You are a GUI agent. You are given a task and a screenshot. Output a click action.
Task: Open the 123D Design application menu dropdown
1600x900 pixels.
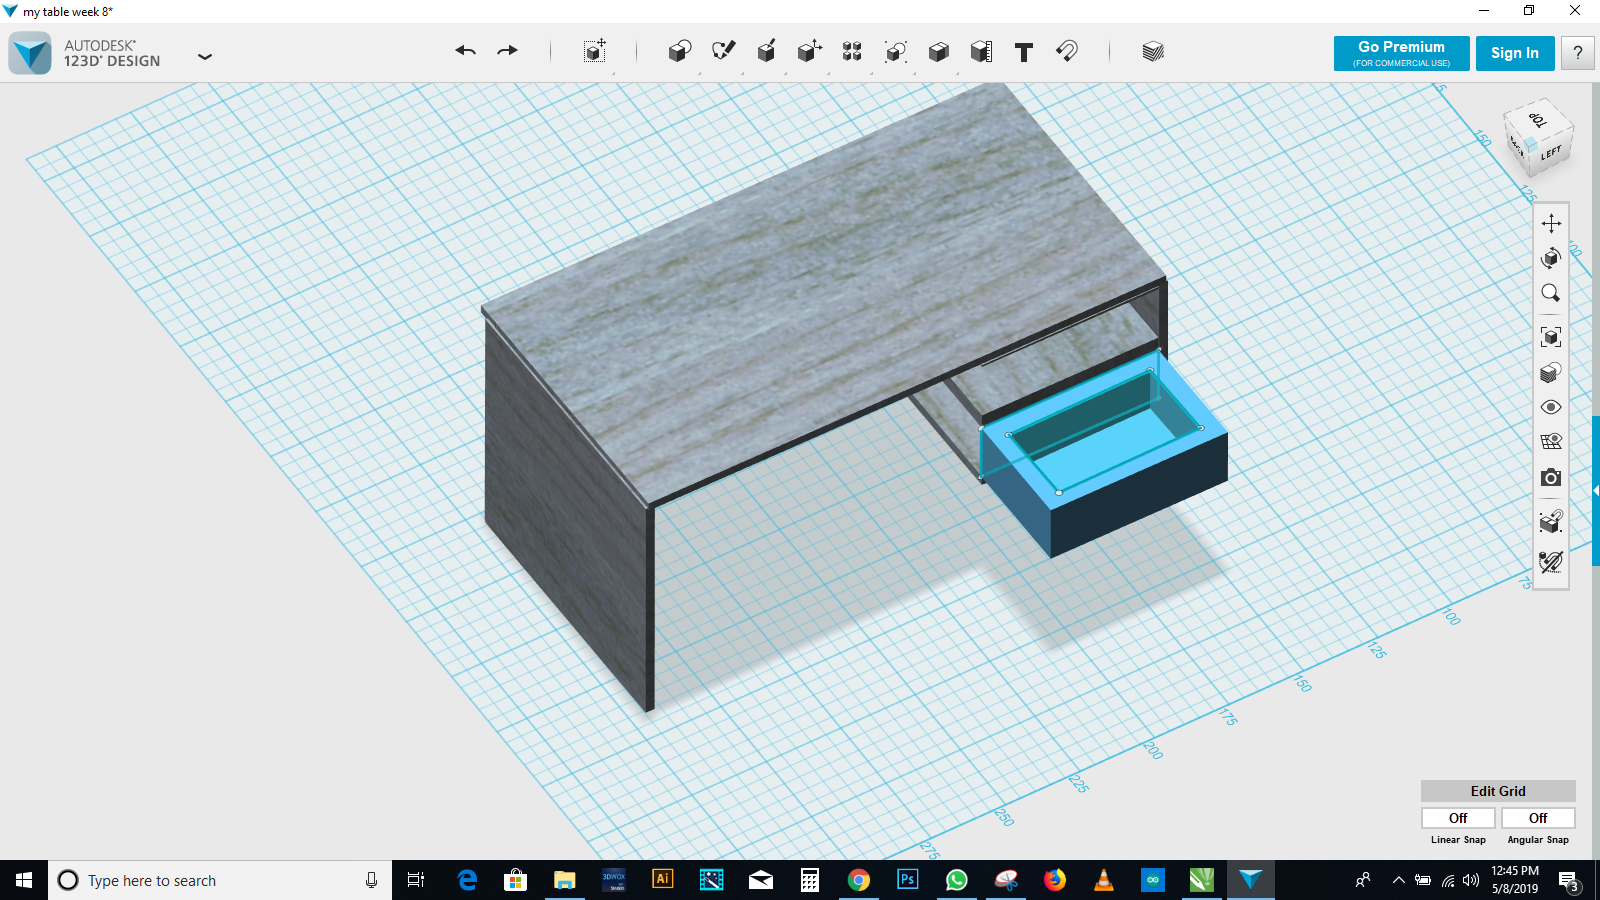point(205,57)
